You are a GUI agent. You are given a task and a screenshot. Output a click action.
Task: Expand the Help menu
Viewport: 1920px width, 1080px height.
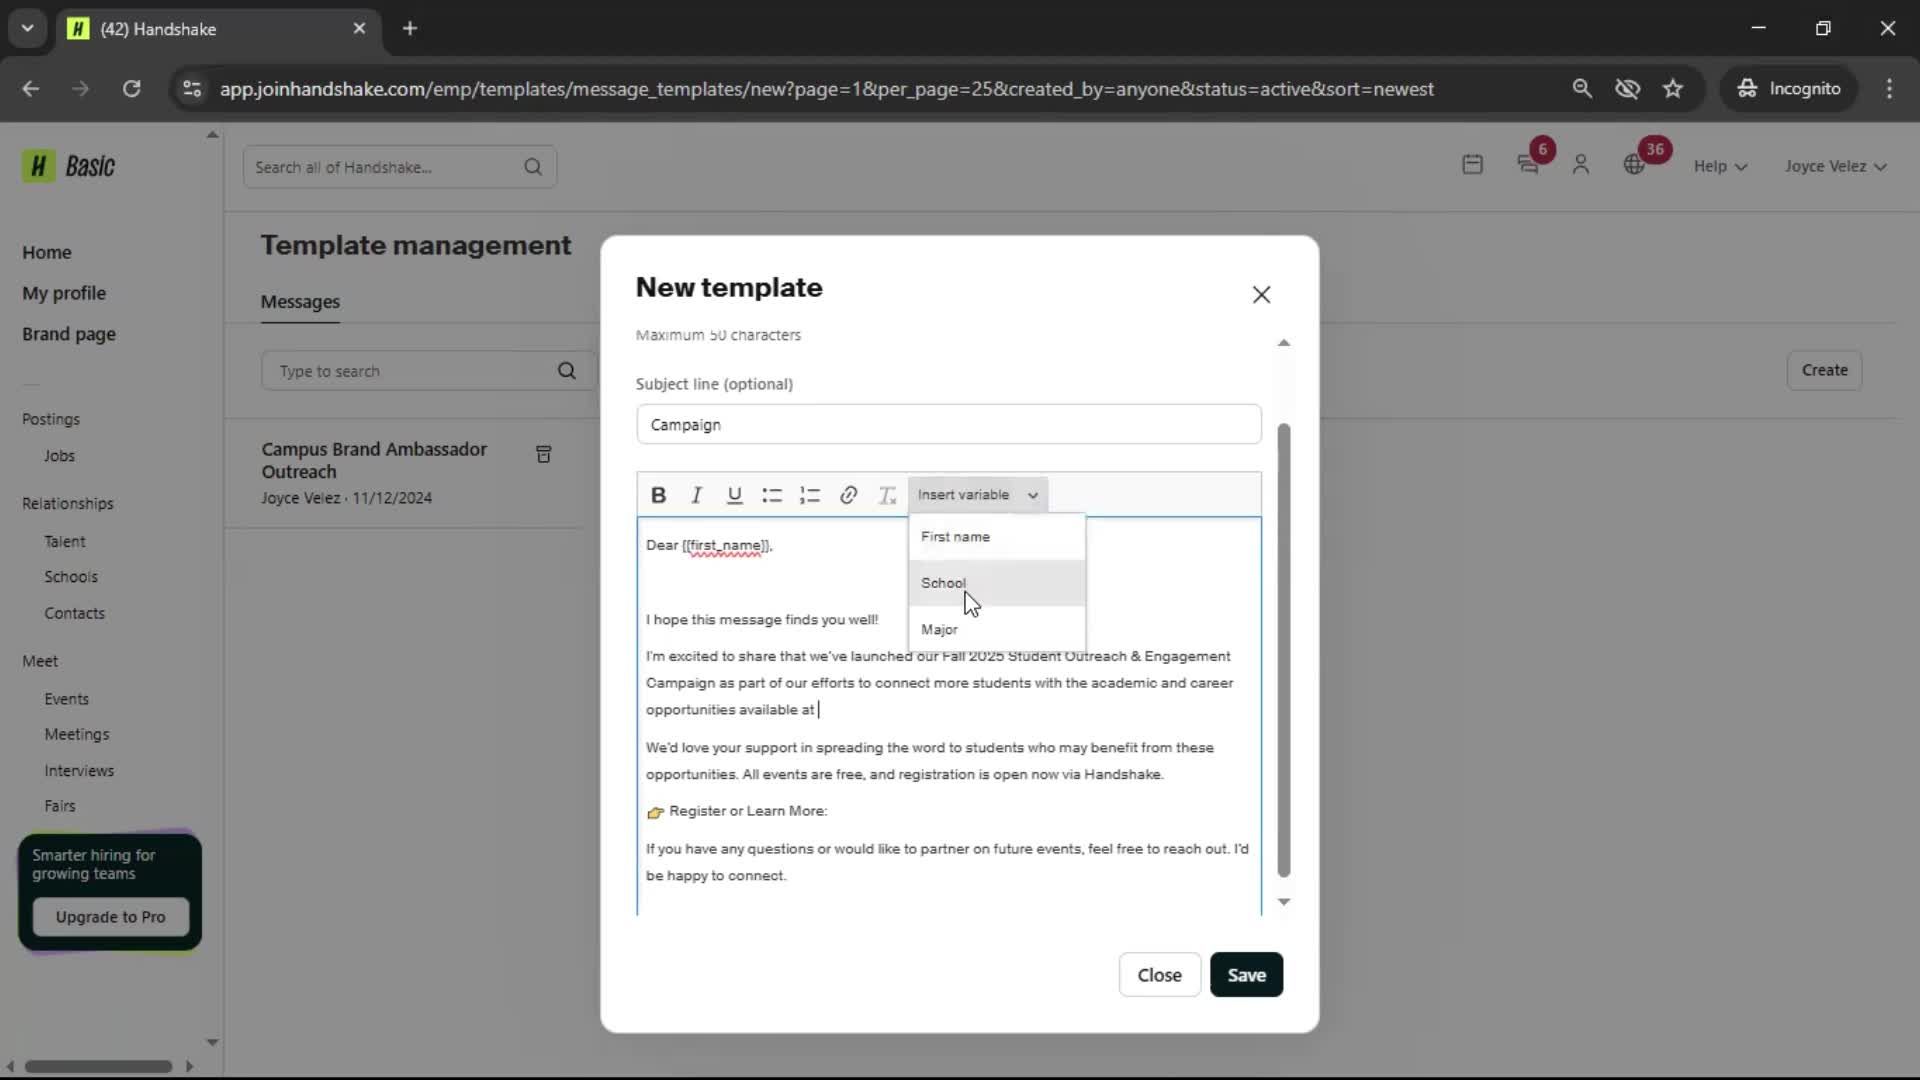(1720, 166)
